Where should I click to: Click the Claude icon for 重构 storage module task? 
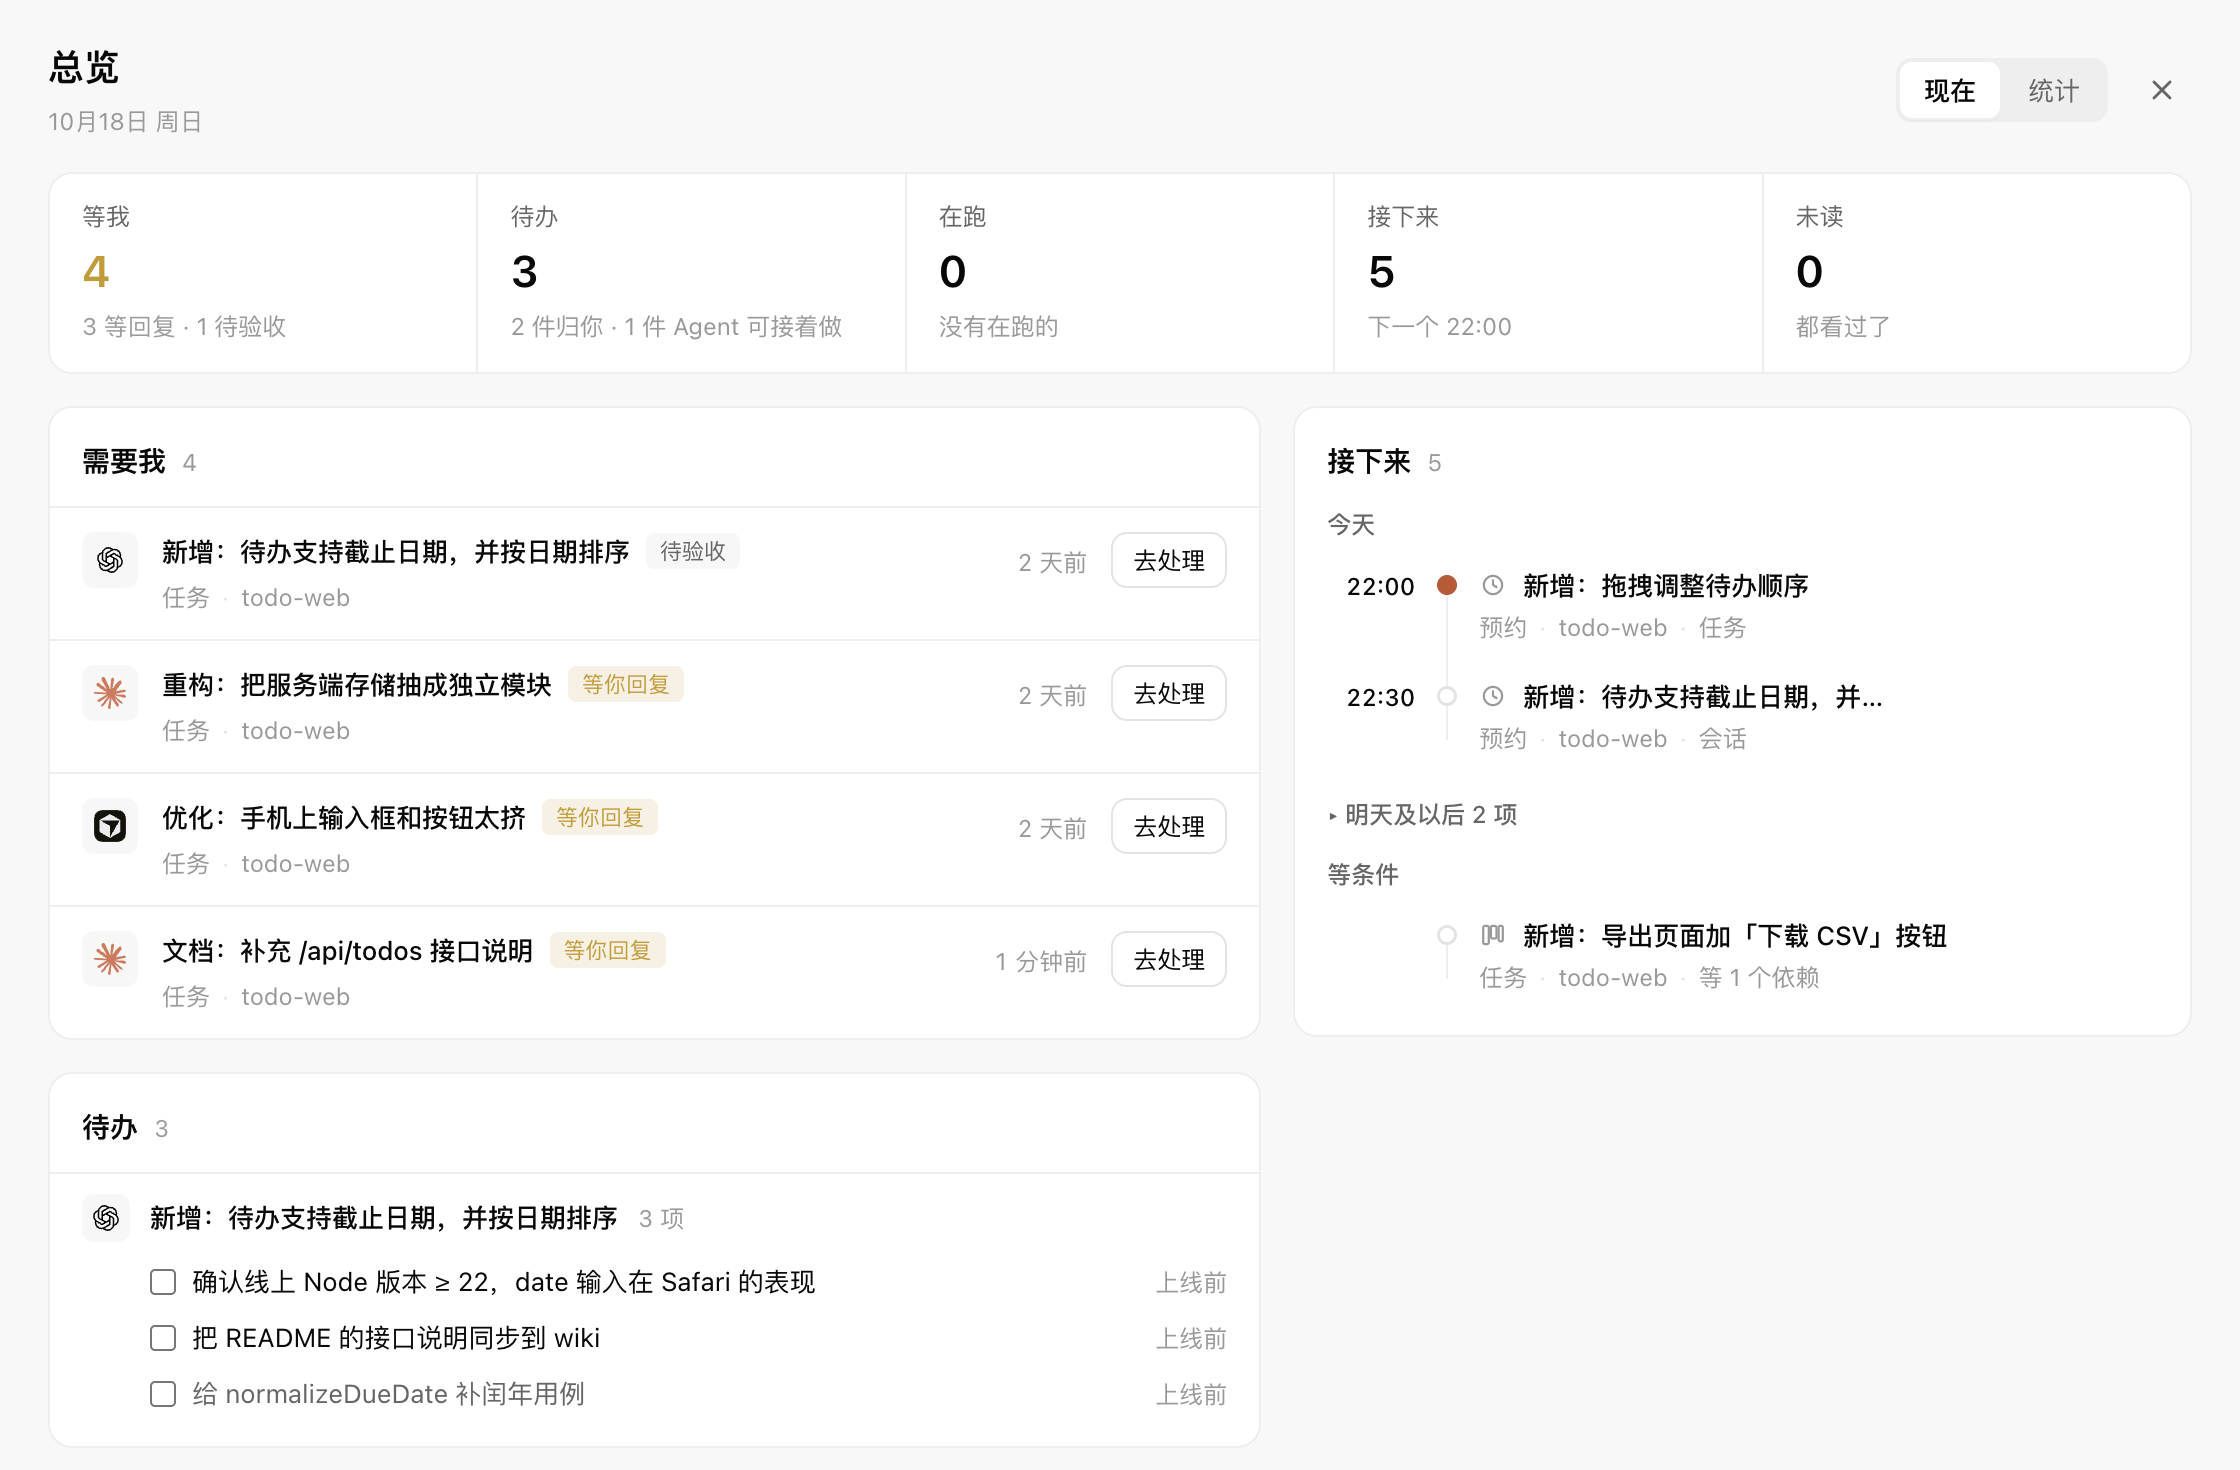110,693
